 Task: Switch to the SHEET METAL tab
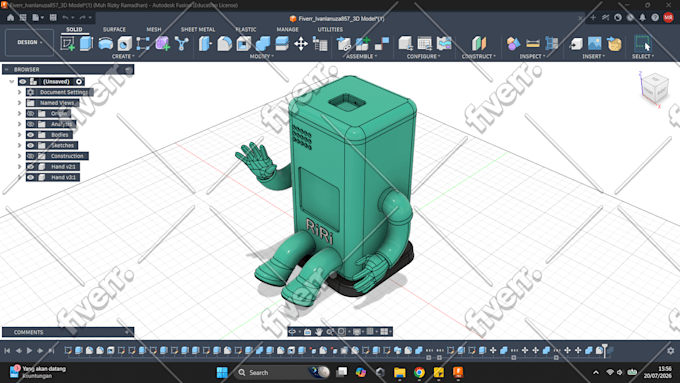(x=198, y=29)
